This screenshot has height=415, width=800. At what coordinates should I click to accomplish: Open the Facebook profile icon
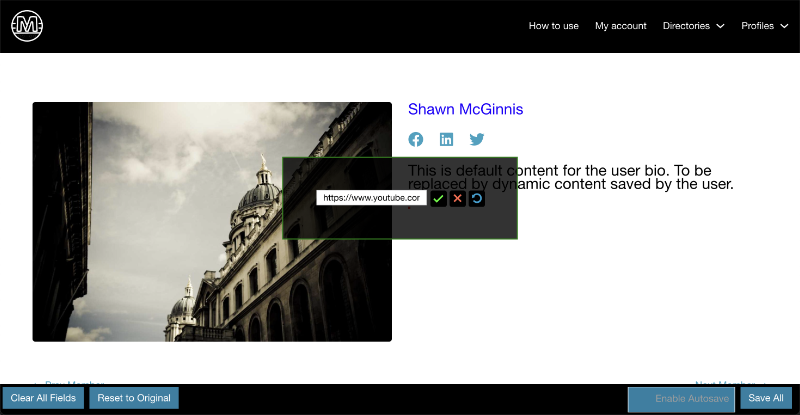[x=416, y=140]
